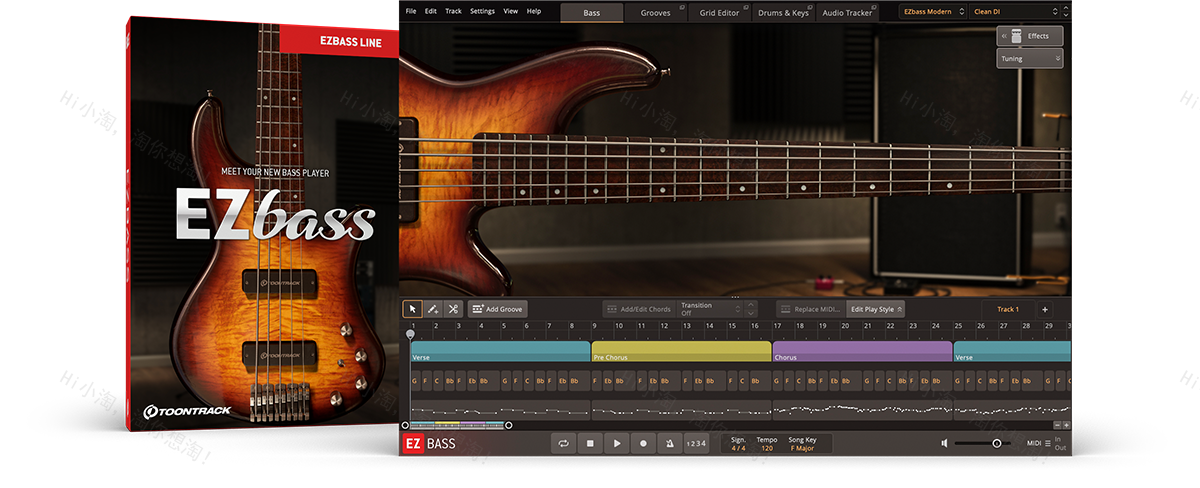Click the left handle of overview scrollbar
Viewport: 1200px width, 488px height.
405,425
